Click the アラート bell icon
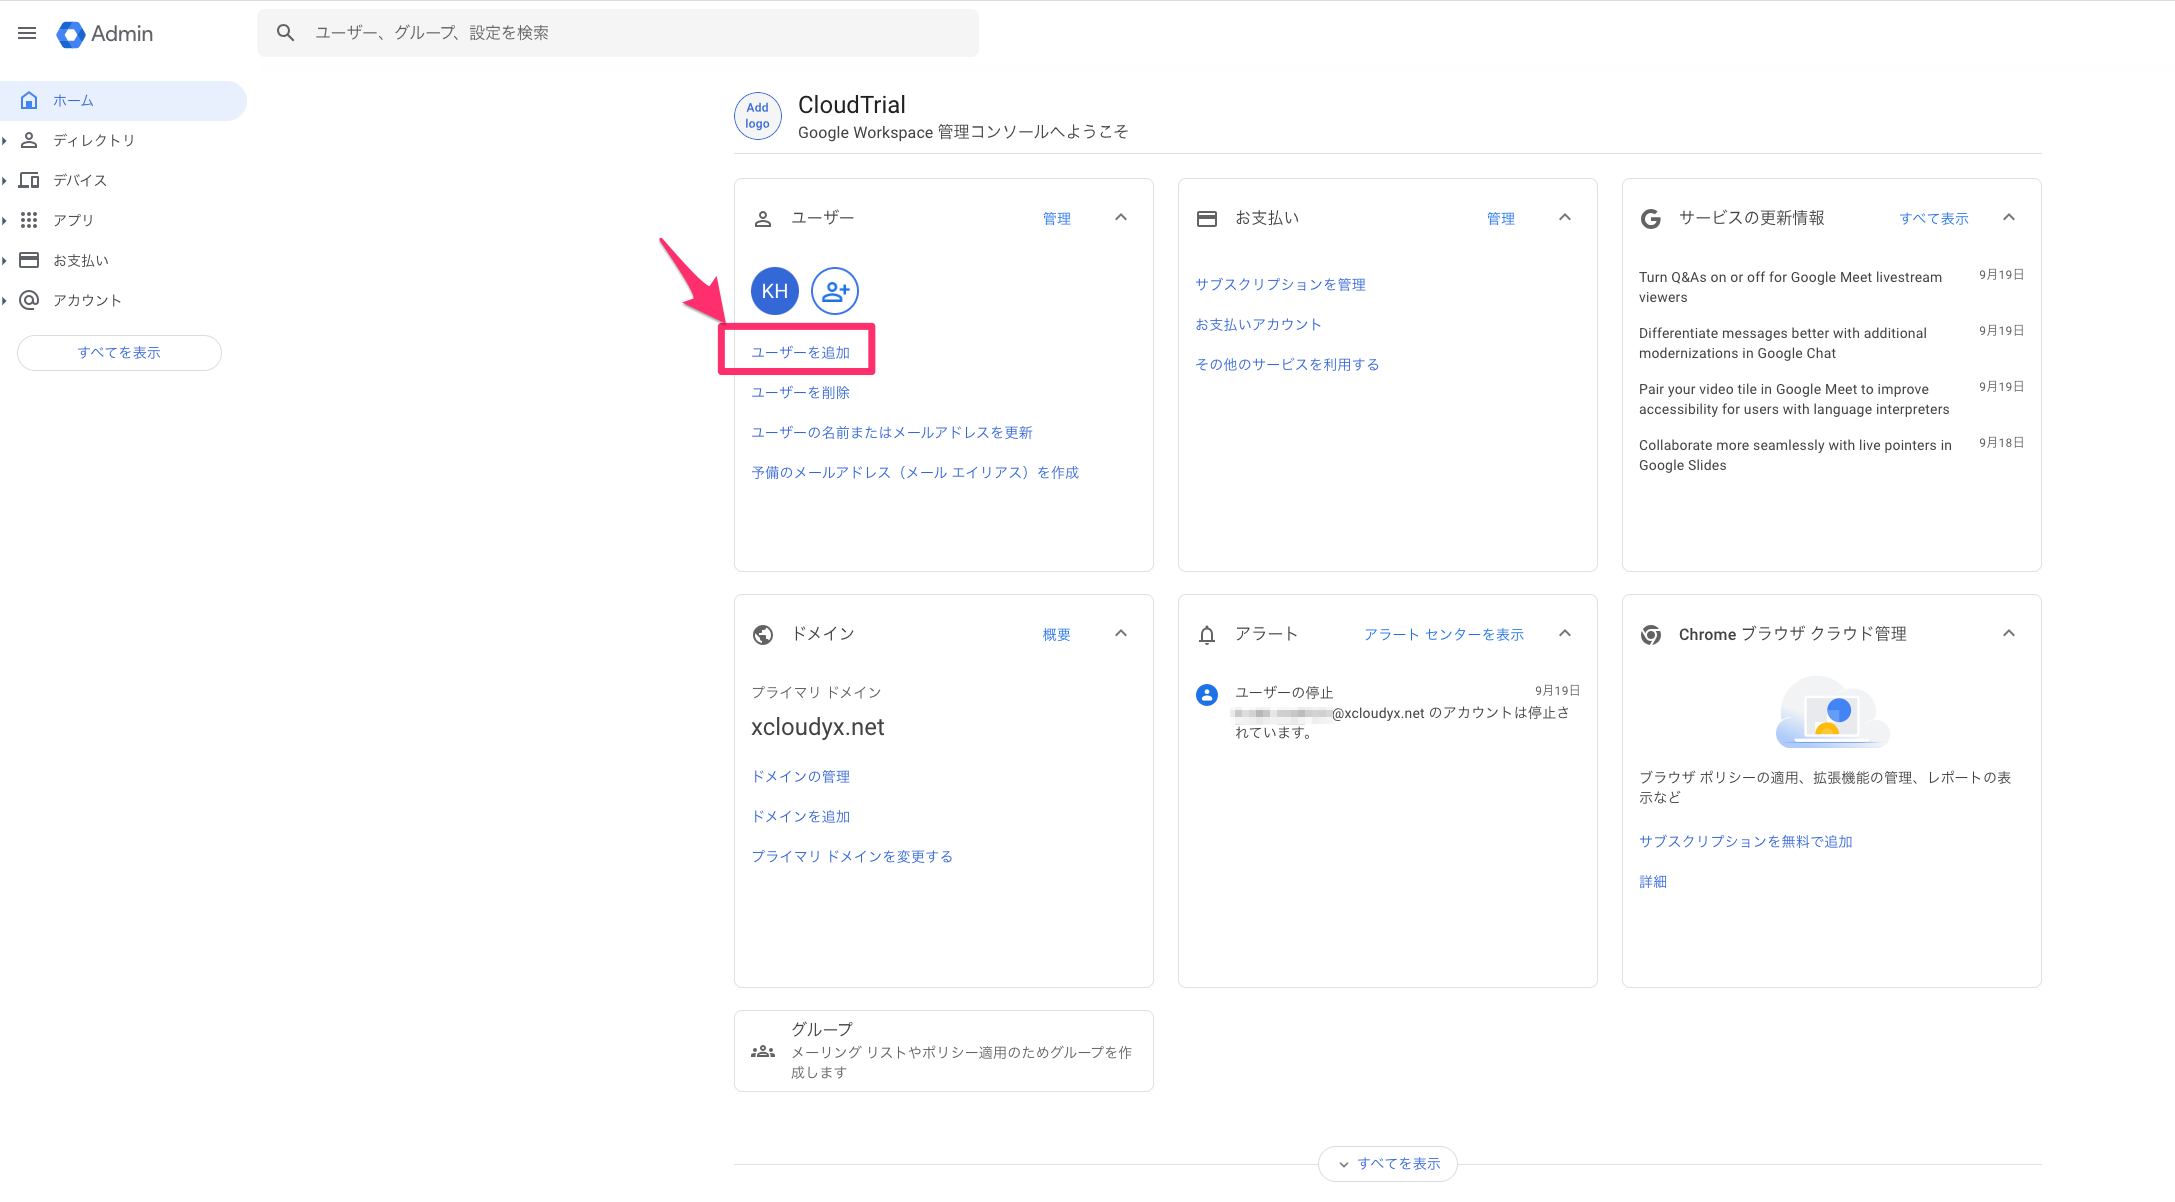The height and width of the screenshot is (1202, 2175). click(1206, 633)
